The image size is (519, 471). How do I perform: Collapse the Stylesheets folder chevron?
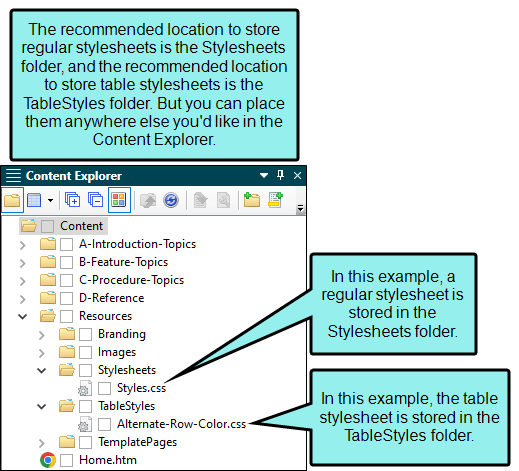[x=42, y=370]
